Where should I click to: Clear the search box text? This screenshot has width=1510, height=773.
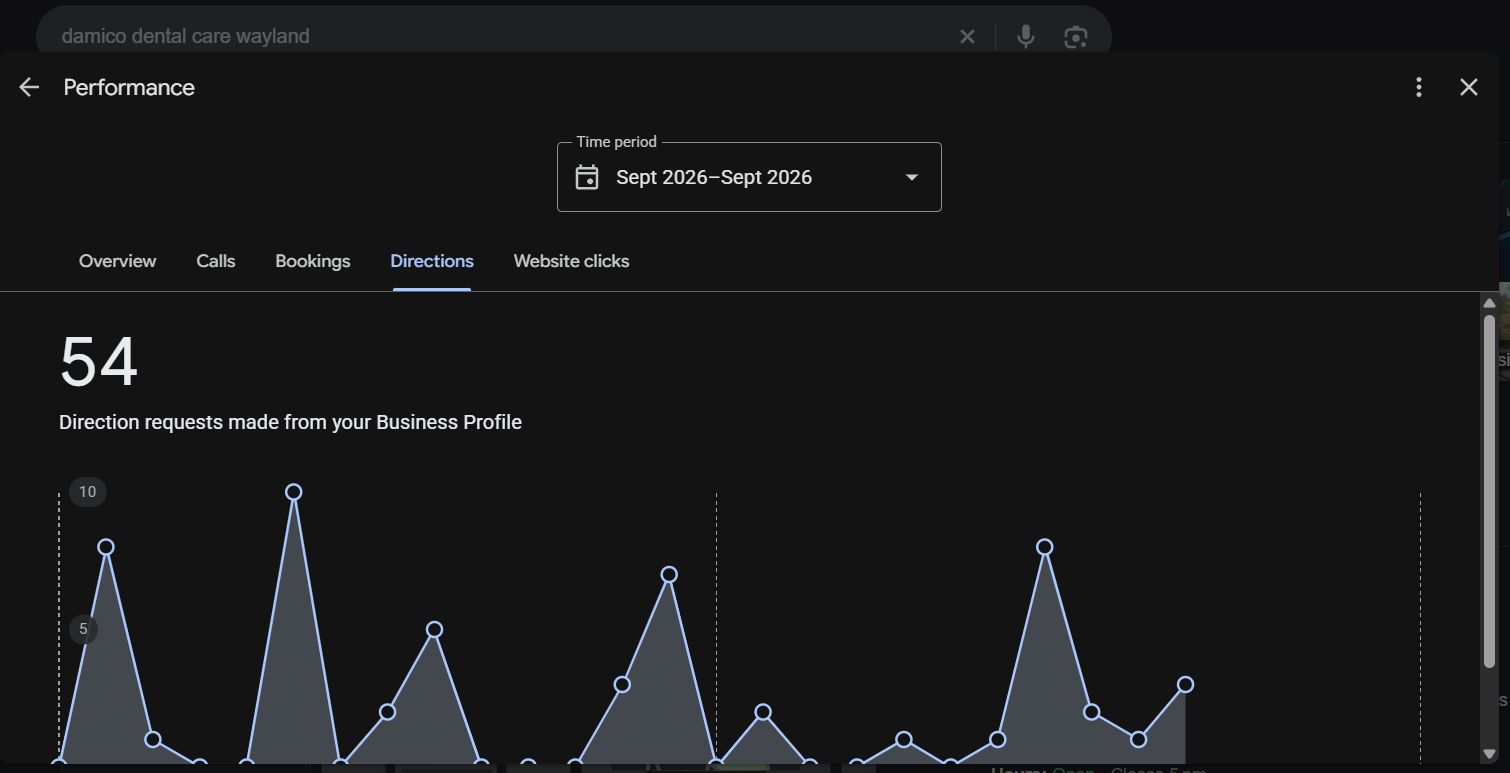(x=967, y=37)
